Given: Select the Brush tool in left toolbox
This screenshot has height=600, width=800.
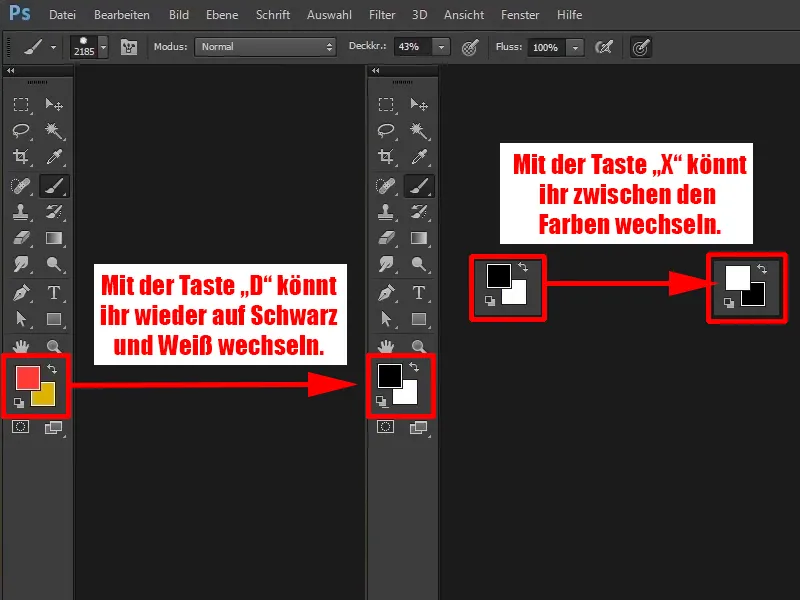Looking at the screenshot, I should pyautogui.click(x=54, y=186).
